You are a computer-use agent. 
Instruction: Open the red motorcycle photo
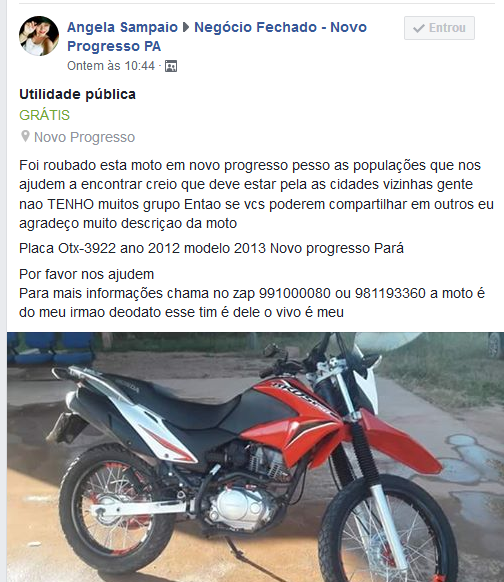coord(255,457)
